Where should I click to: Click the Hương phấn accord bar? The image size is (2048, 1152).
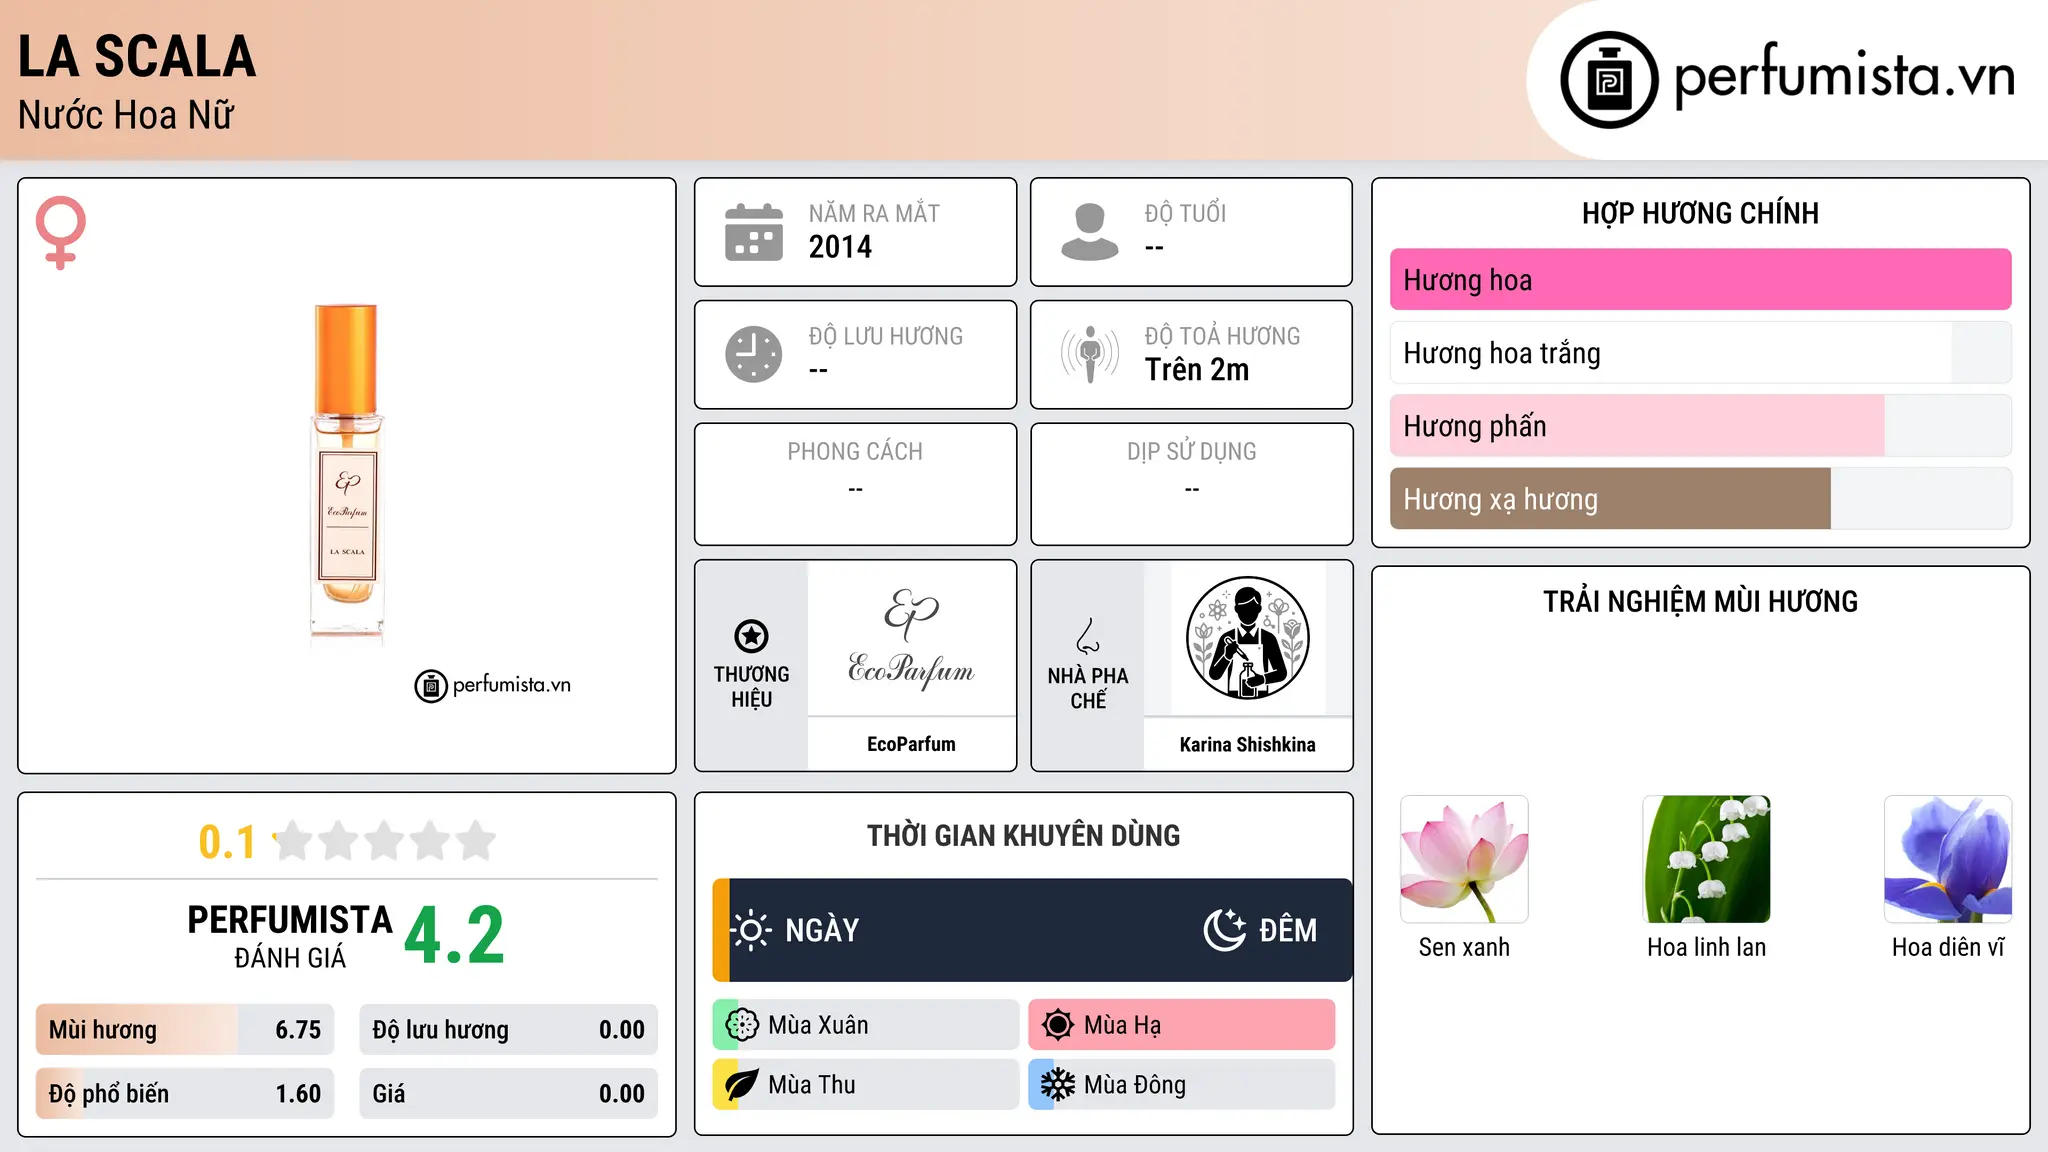click(1700, 426)
